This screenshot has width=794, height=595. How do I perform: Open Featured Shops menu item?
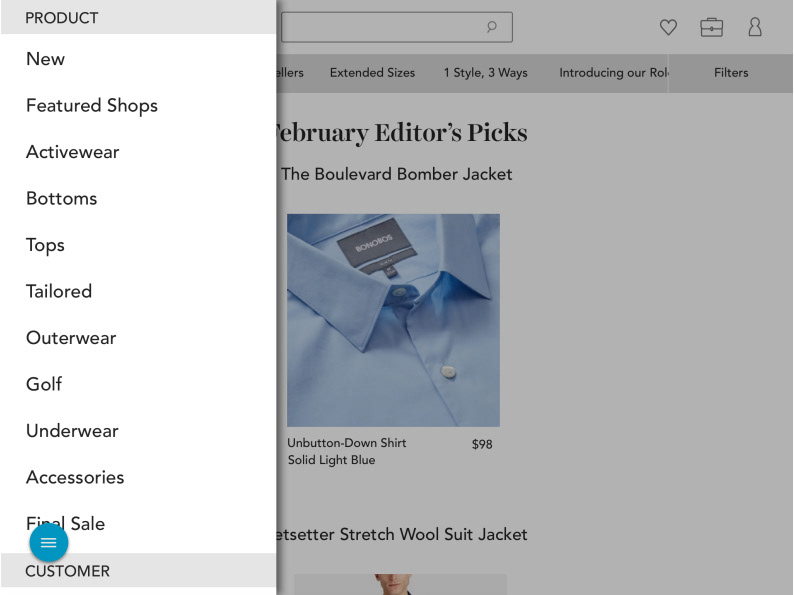(x=92, y=105)
